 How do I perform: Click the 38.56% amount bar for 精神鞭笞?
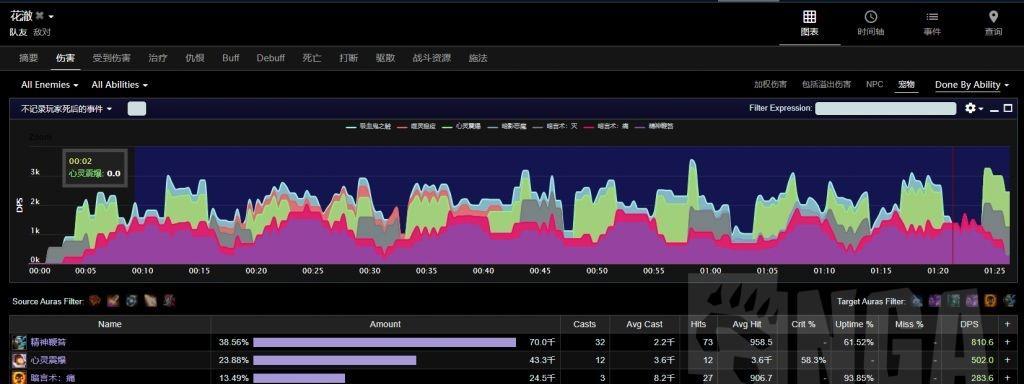coord(385,342)
